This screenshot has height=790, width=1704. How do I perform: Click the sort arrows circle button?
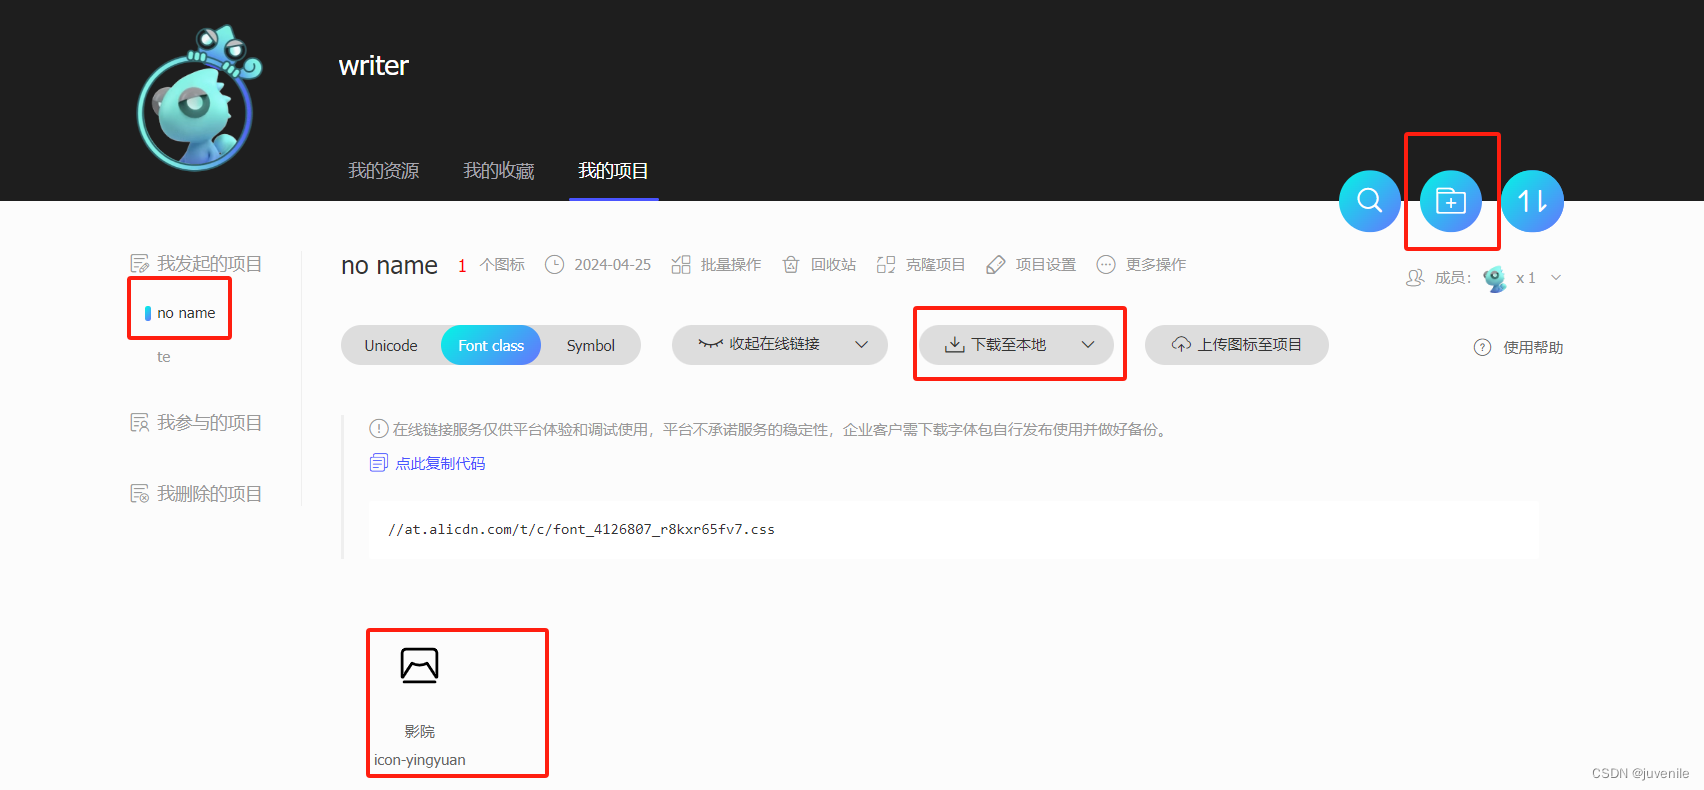click(x=1533, y=201)
